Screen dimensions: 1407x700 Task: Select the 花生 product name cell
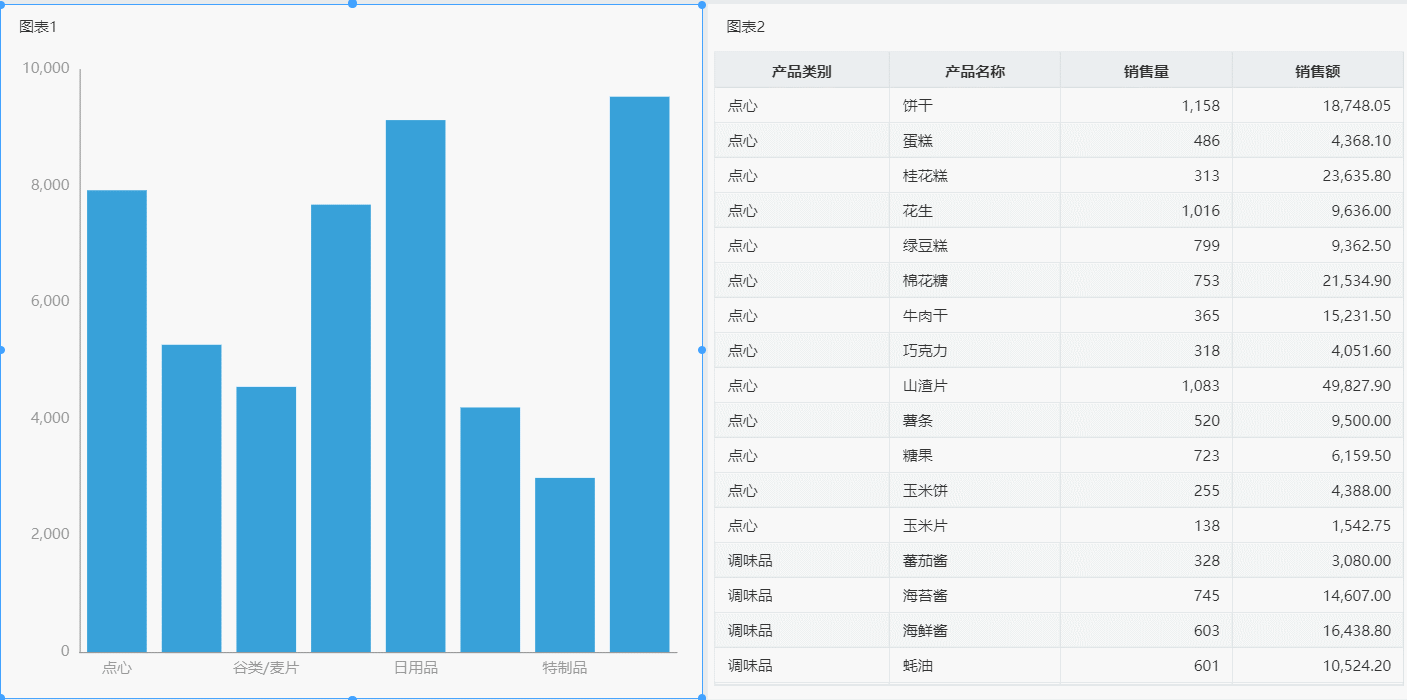pyautogui.click(x=975, y=210)
